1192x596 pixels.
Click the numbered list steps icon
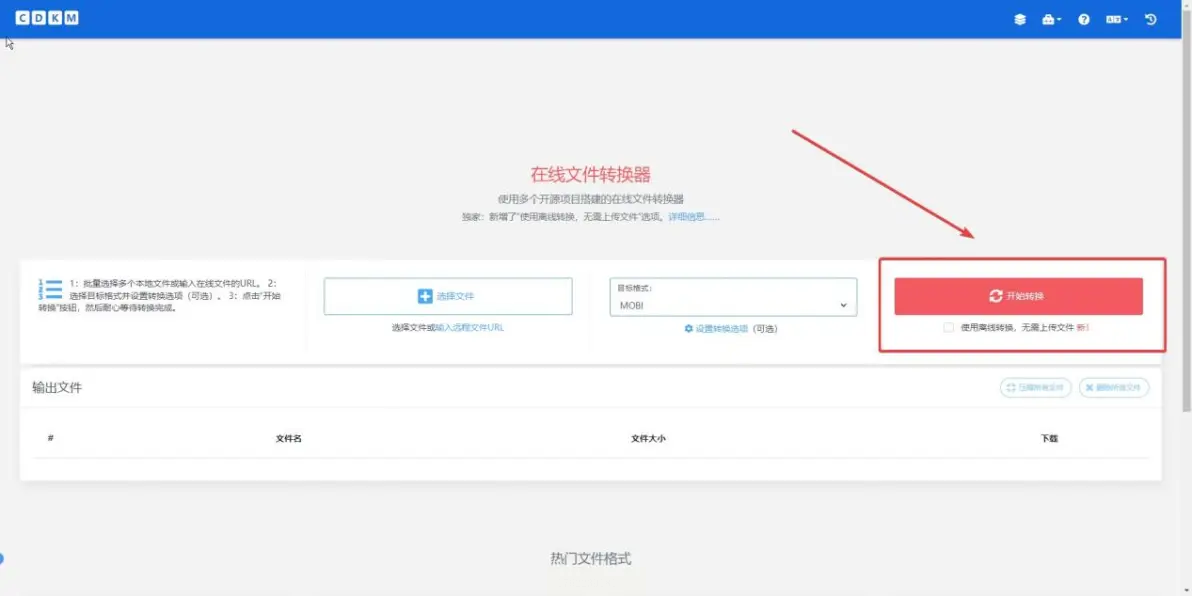point(50,290)
